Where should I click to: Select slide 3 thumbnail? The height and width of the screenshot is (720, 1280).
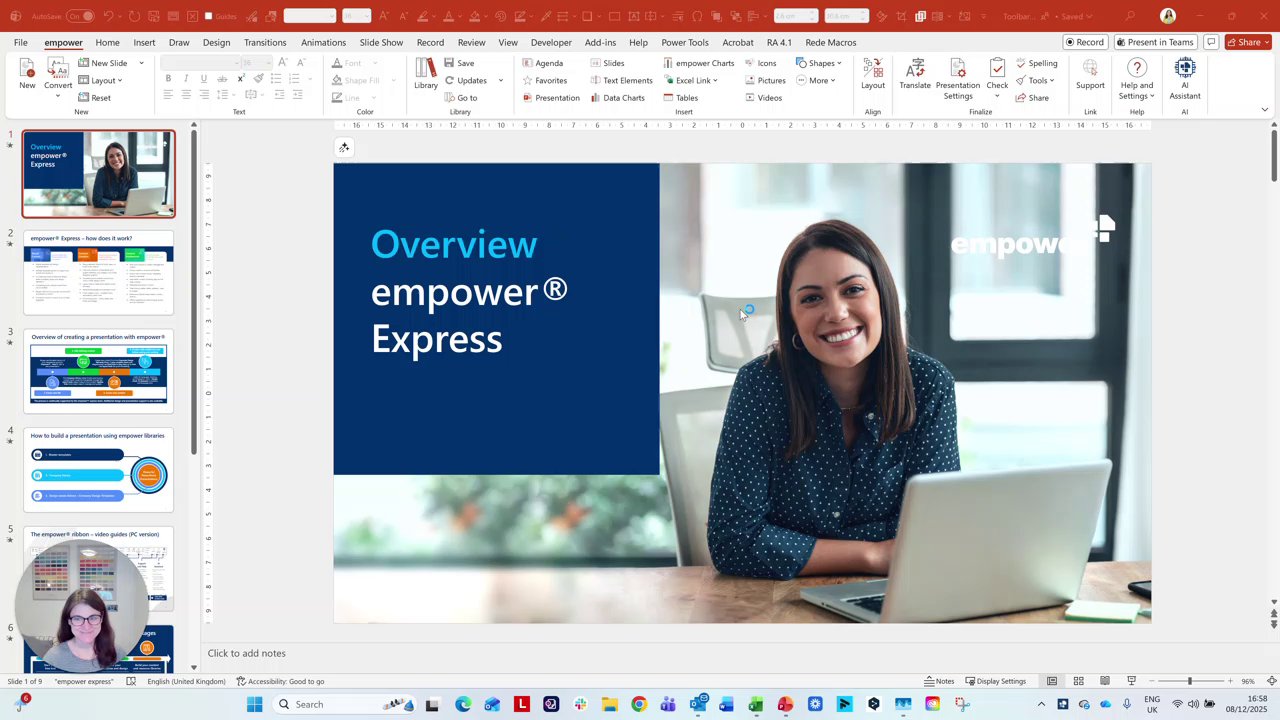pyautogui.click(x=98, y=371)
